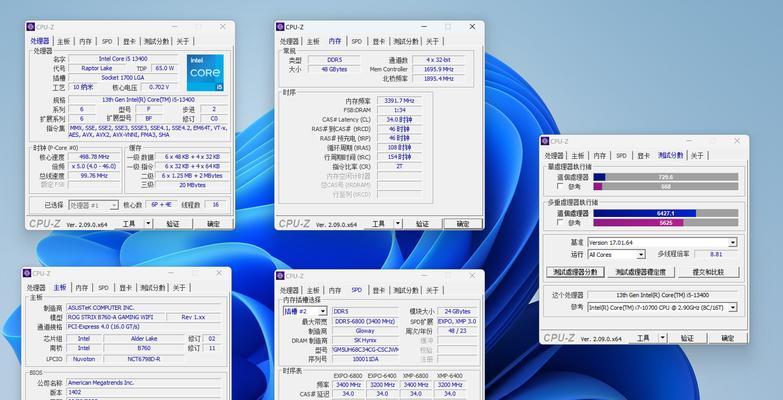This screenshot has height=400, width=783.
Task: Click the CPU-Z app icon in the 测试分数 window title bar
Action: pos(545,141)
